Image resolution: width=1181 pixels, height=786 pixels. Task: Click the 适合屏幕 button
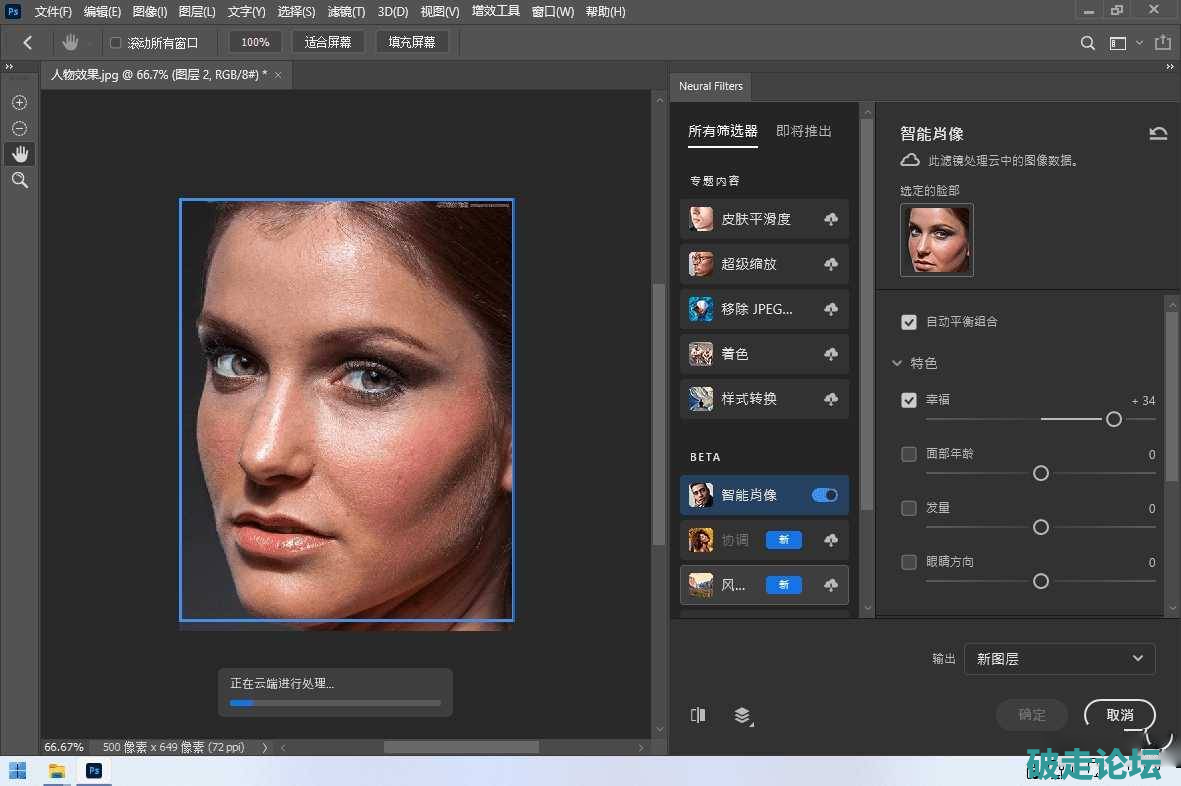[x=328, y=42]
